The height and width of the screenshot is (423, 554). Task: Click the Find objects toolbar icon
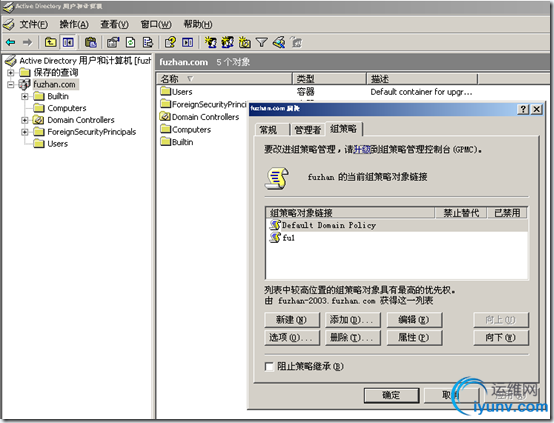[279, 42]
